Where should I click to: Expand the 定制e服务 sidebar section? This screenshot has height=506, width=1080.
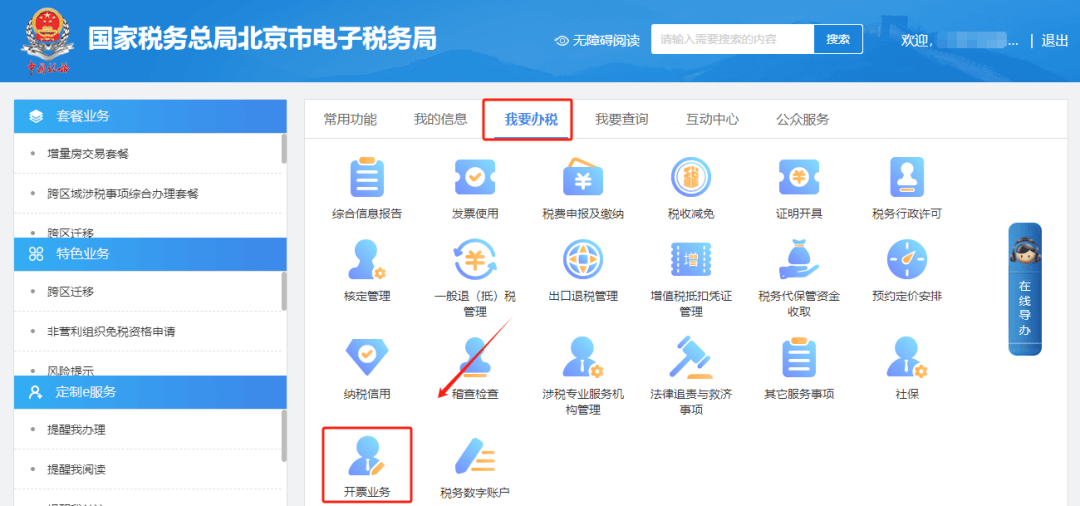148,392
